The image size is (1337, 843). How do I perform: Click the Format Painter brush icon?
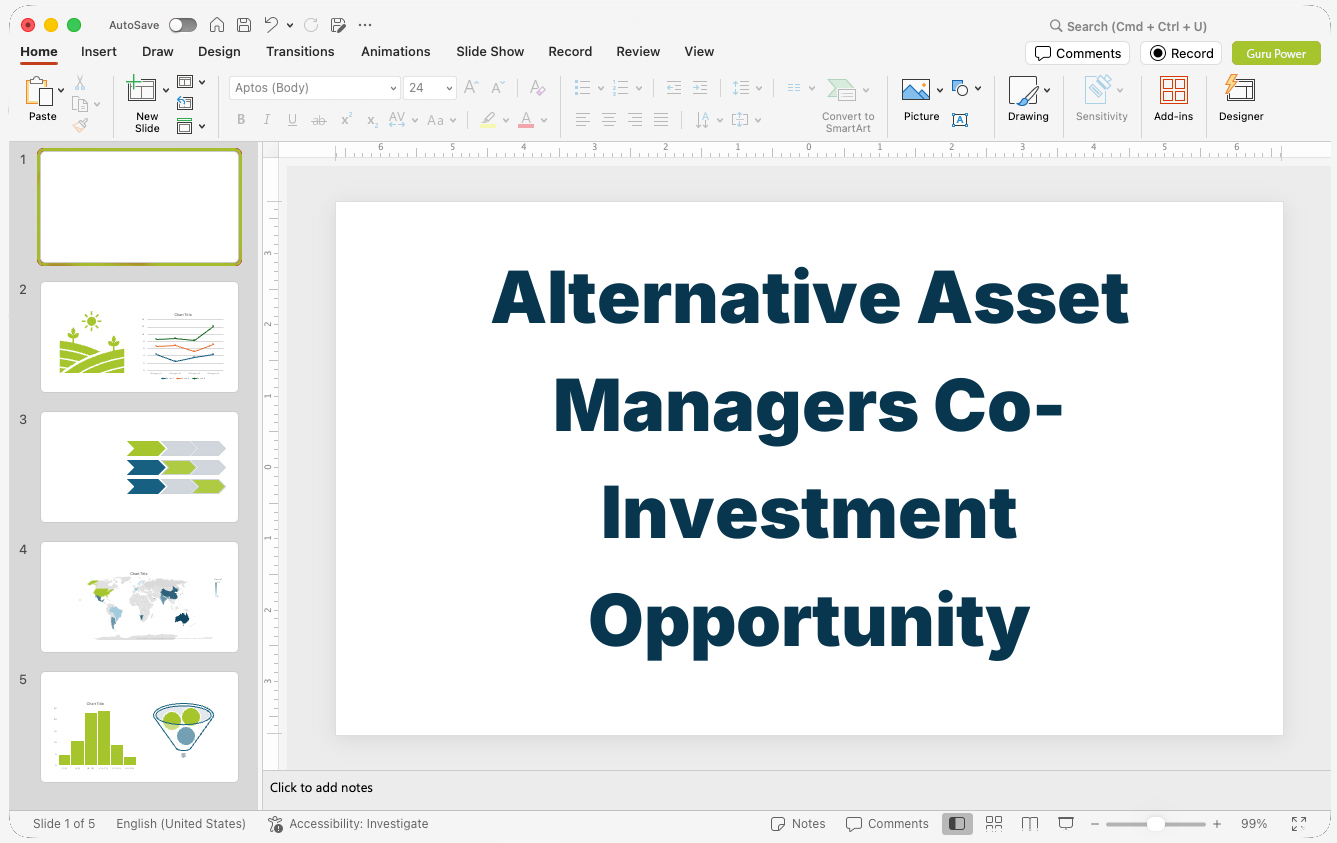coord(80,125)
